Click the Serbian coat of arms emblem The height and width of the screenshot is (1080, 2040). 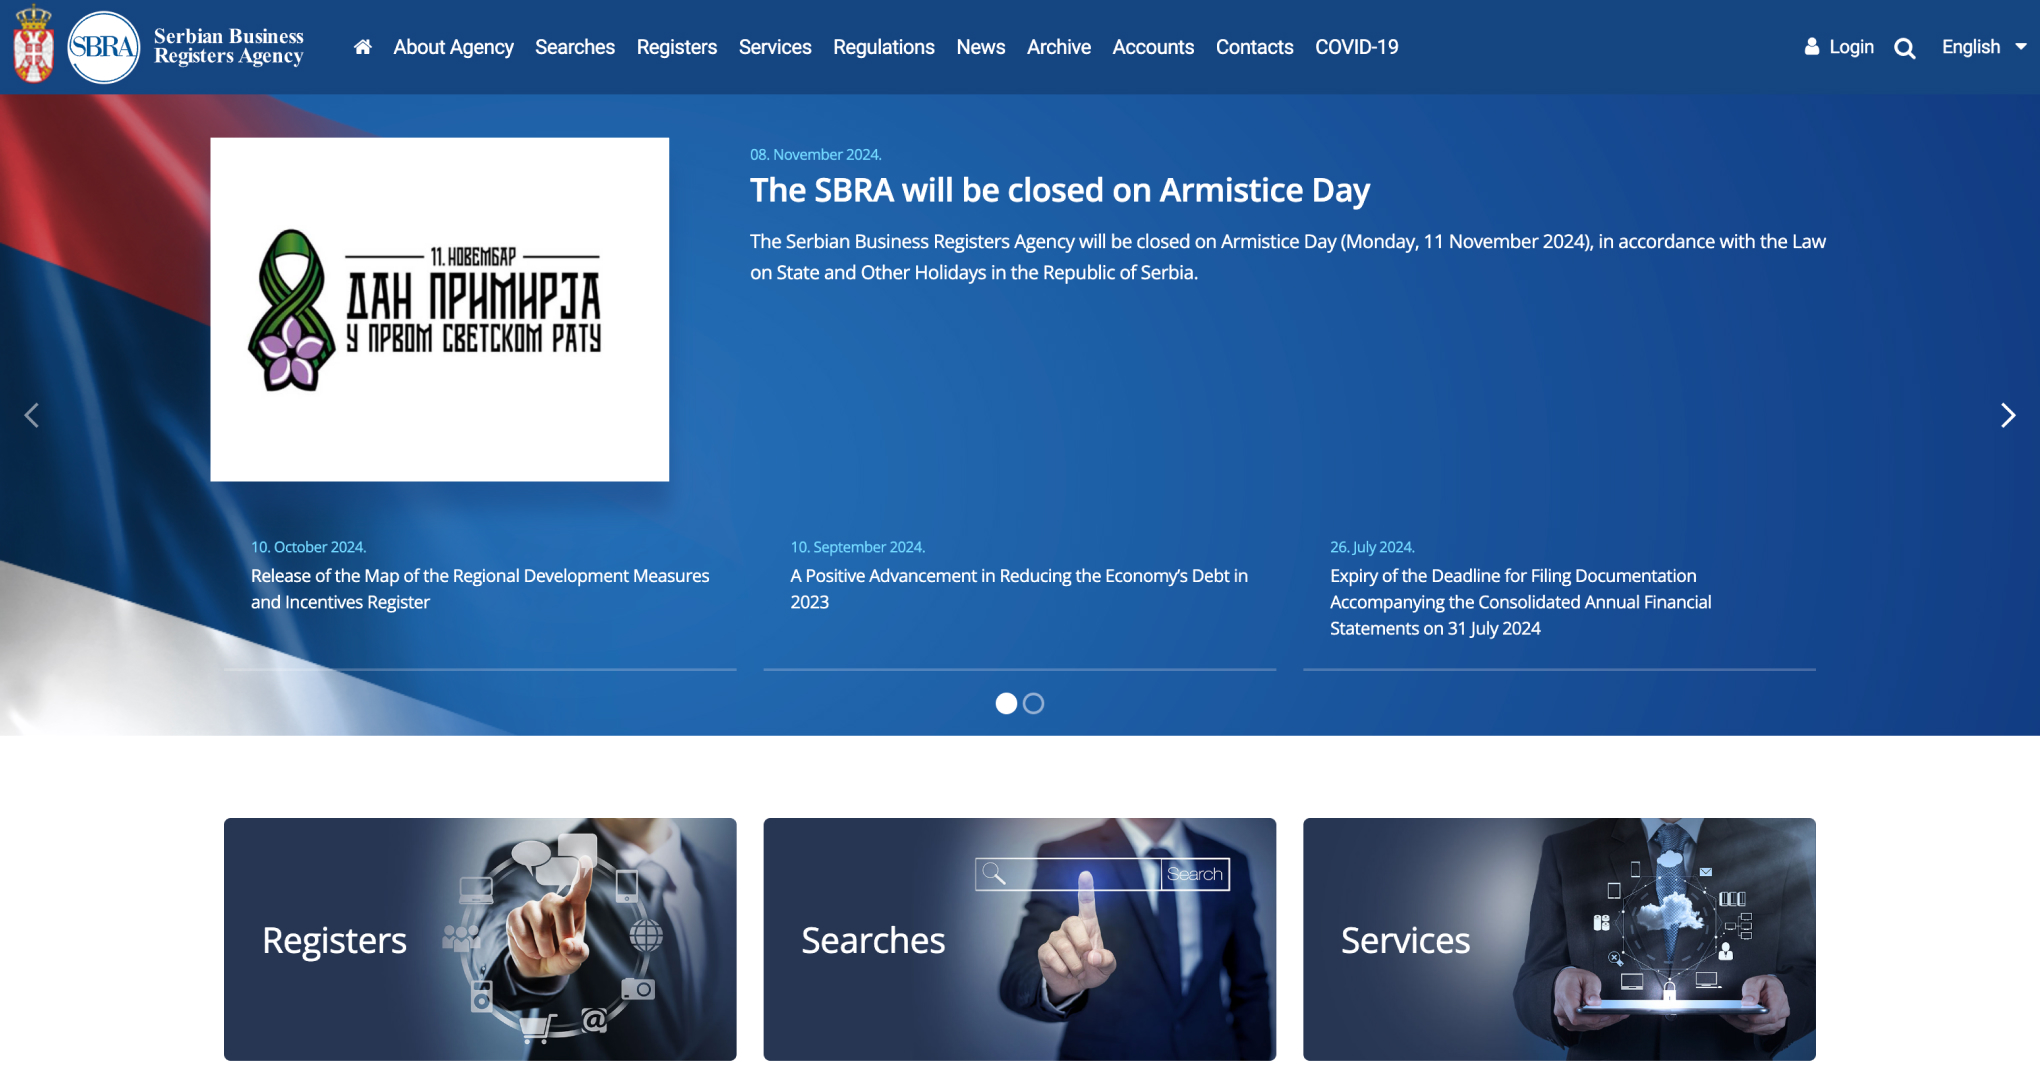click(33, 44)
